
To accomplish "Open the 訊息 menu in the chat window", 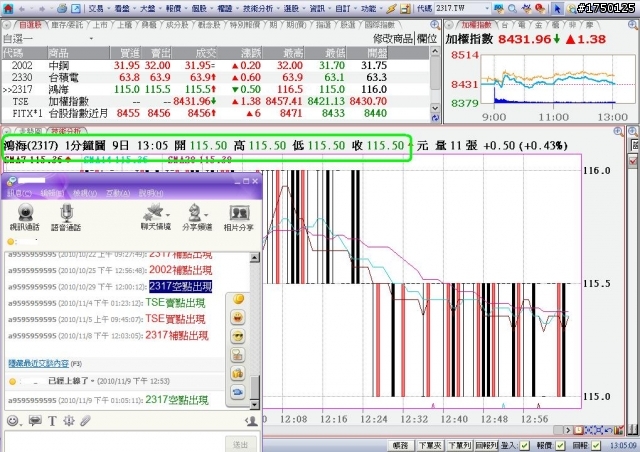I will 19,193.
